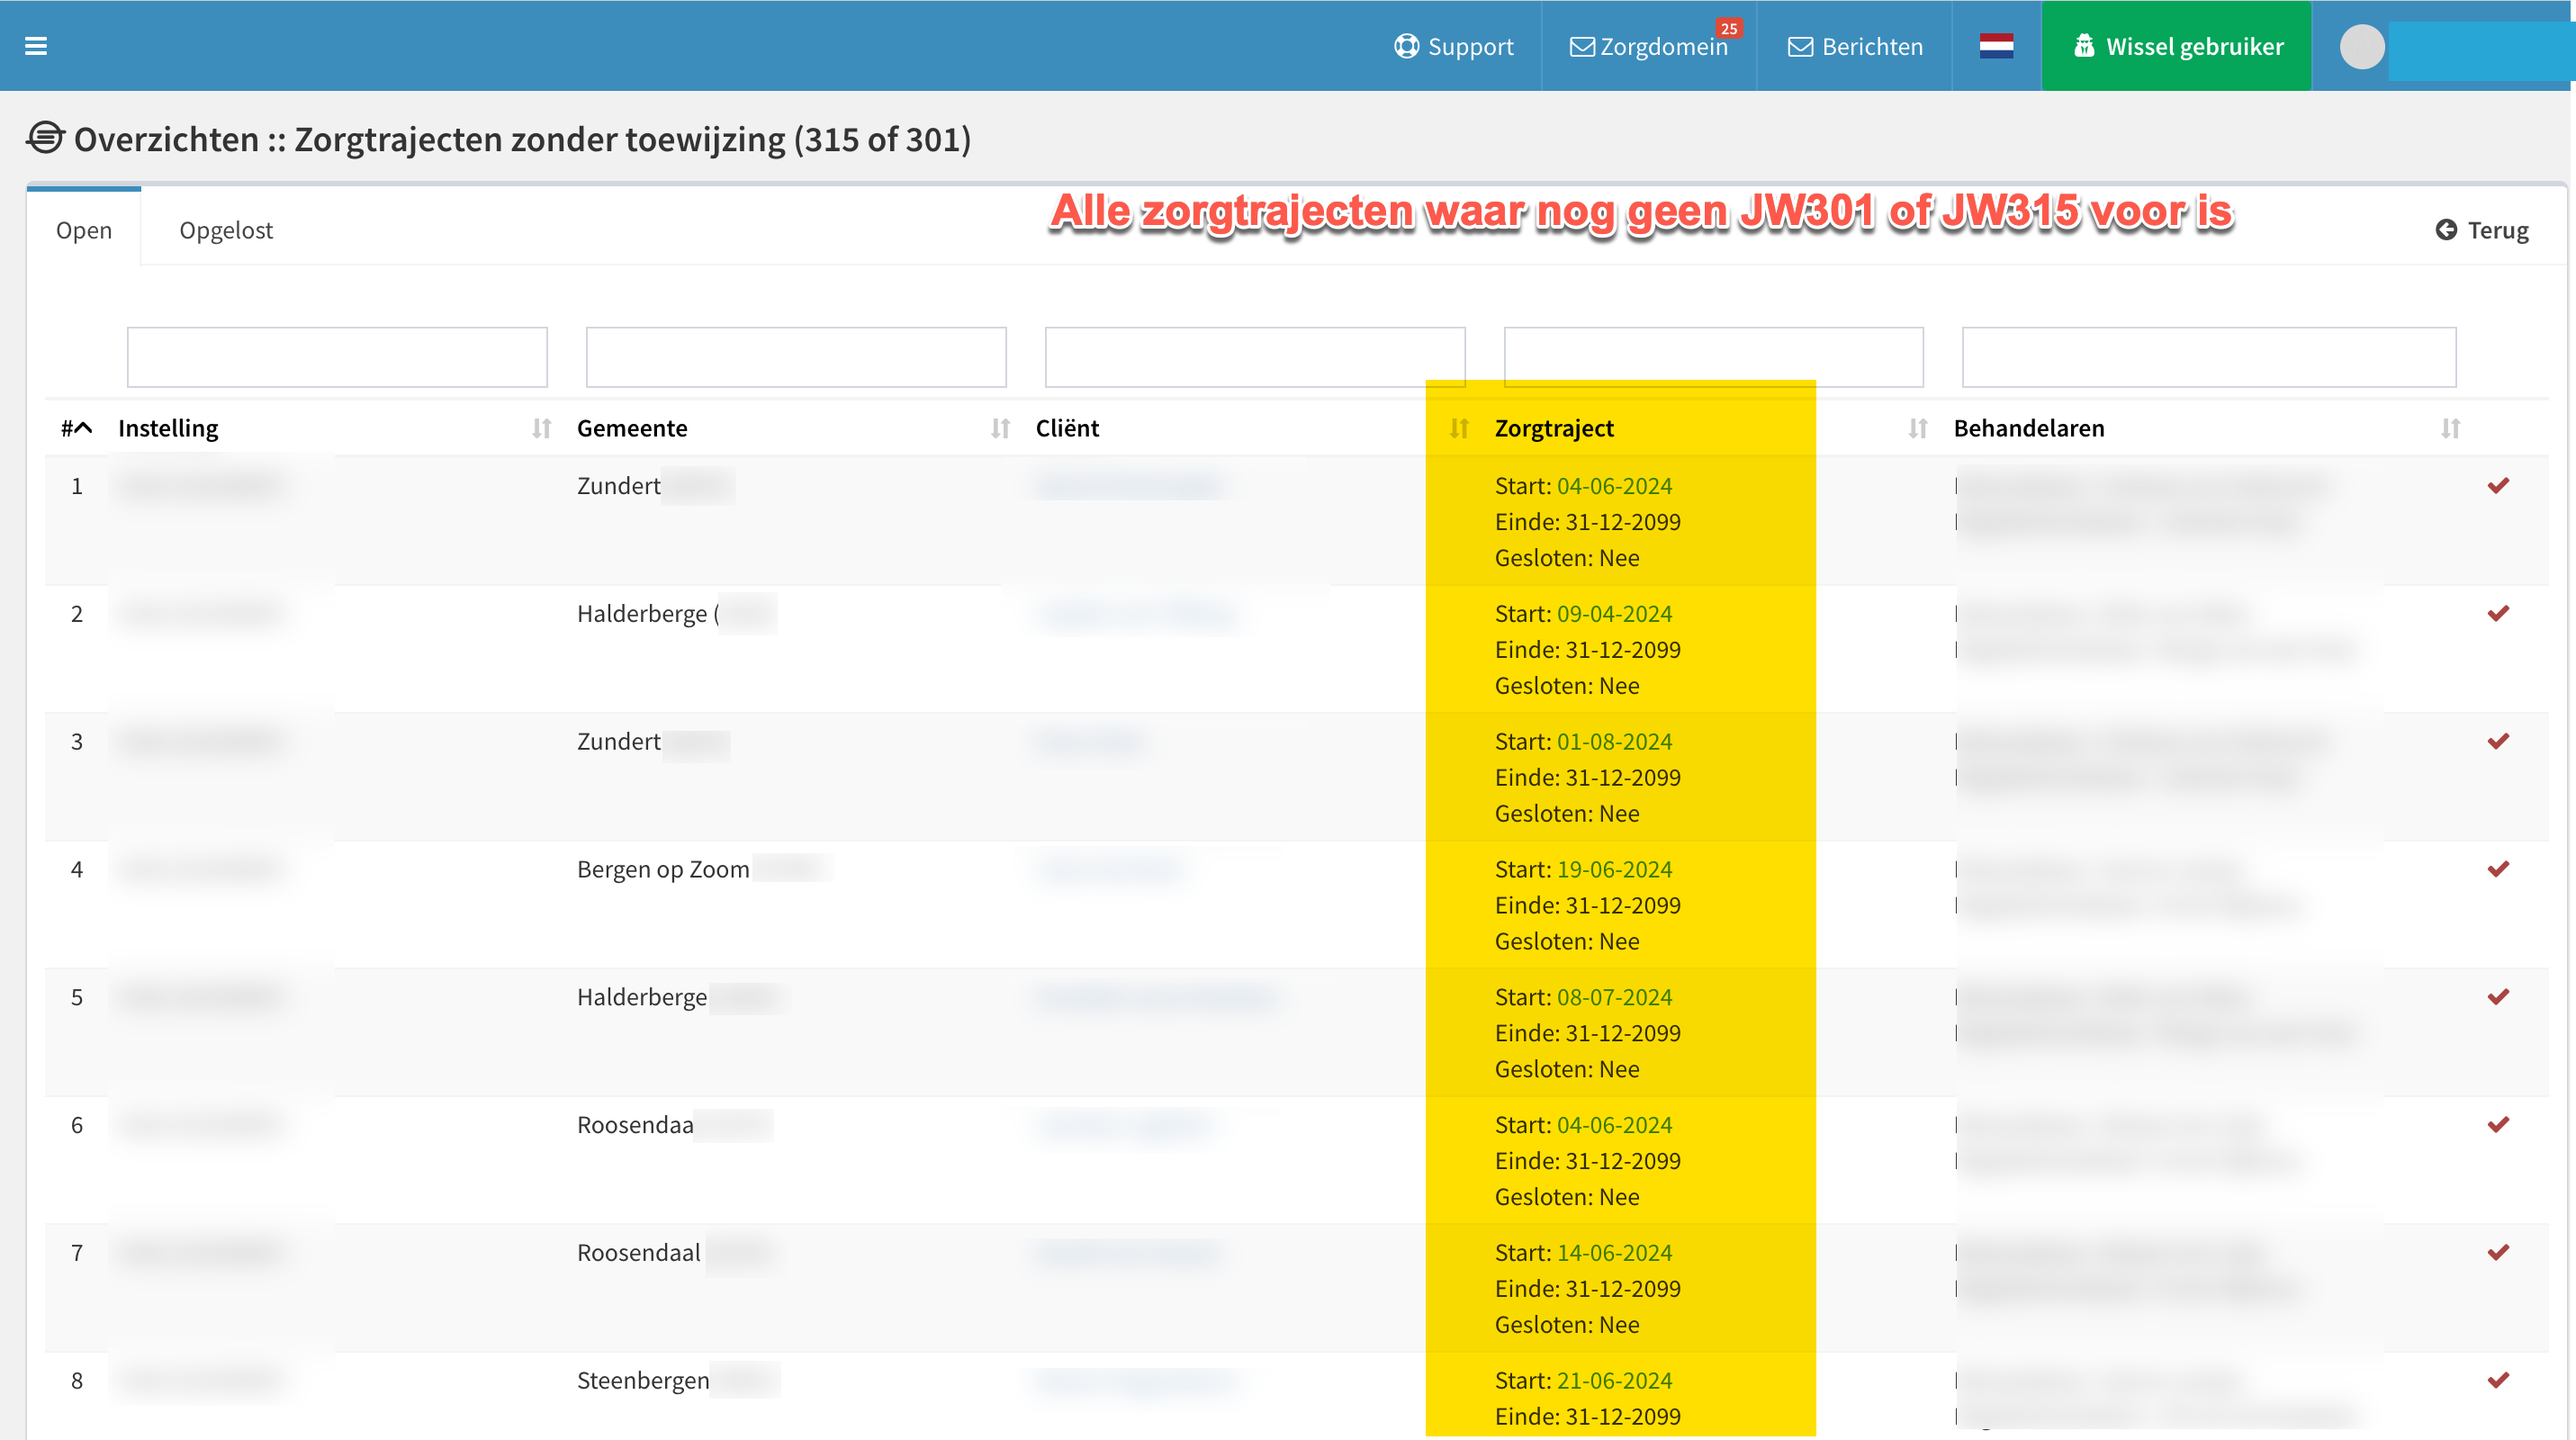Click Halderberge municipality in row 5
The image size is (2576, 1440).
point(642,997)
